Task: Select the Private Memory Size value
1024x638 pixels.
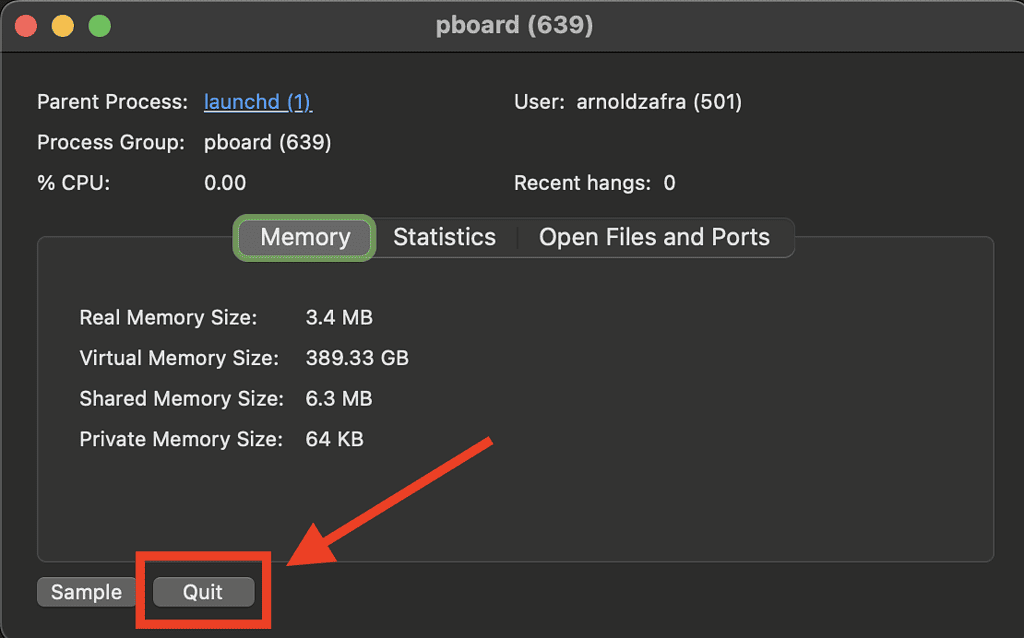Action: point(334,438)
